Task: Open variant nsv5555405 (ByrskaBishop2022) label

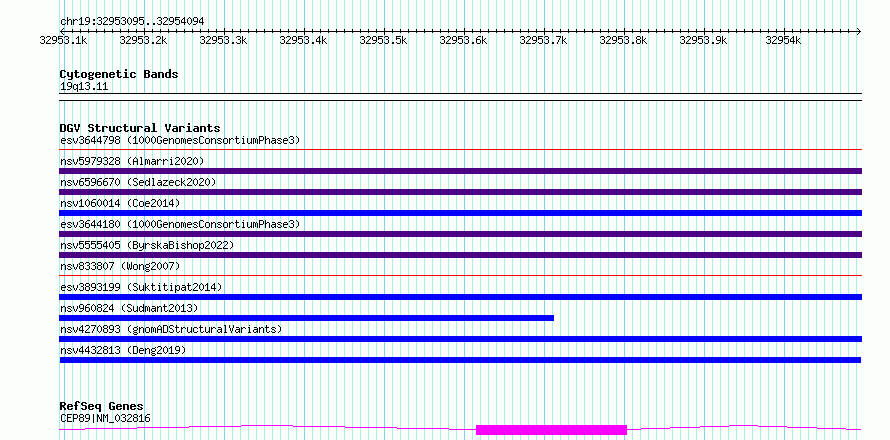Action: pyautogui.click(x=147, y=245)
